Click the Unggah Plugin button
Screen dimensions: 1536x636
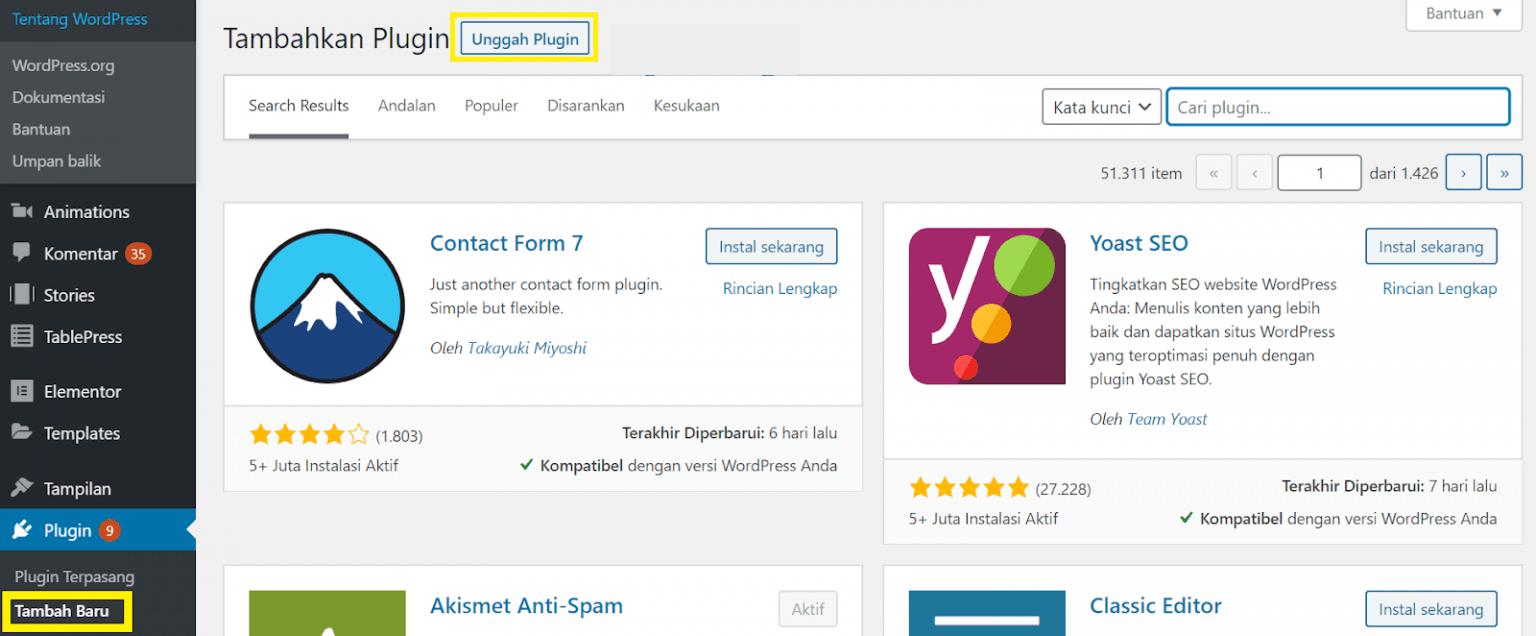tap(524, 38)
